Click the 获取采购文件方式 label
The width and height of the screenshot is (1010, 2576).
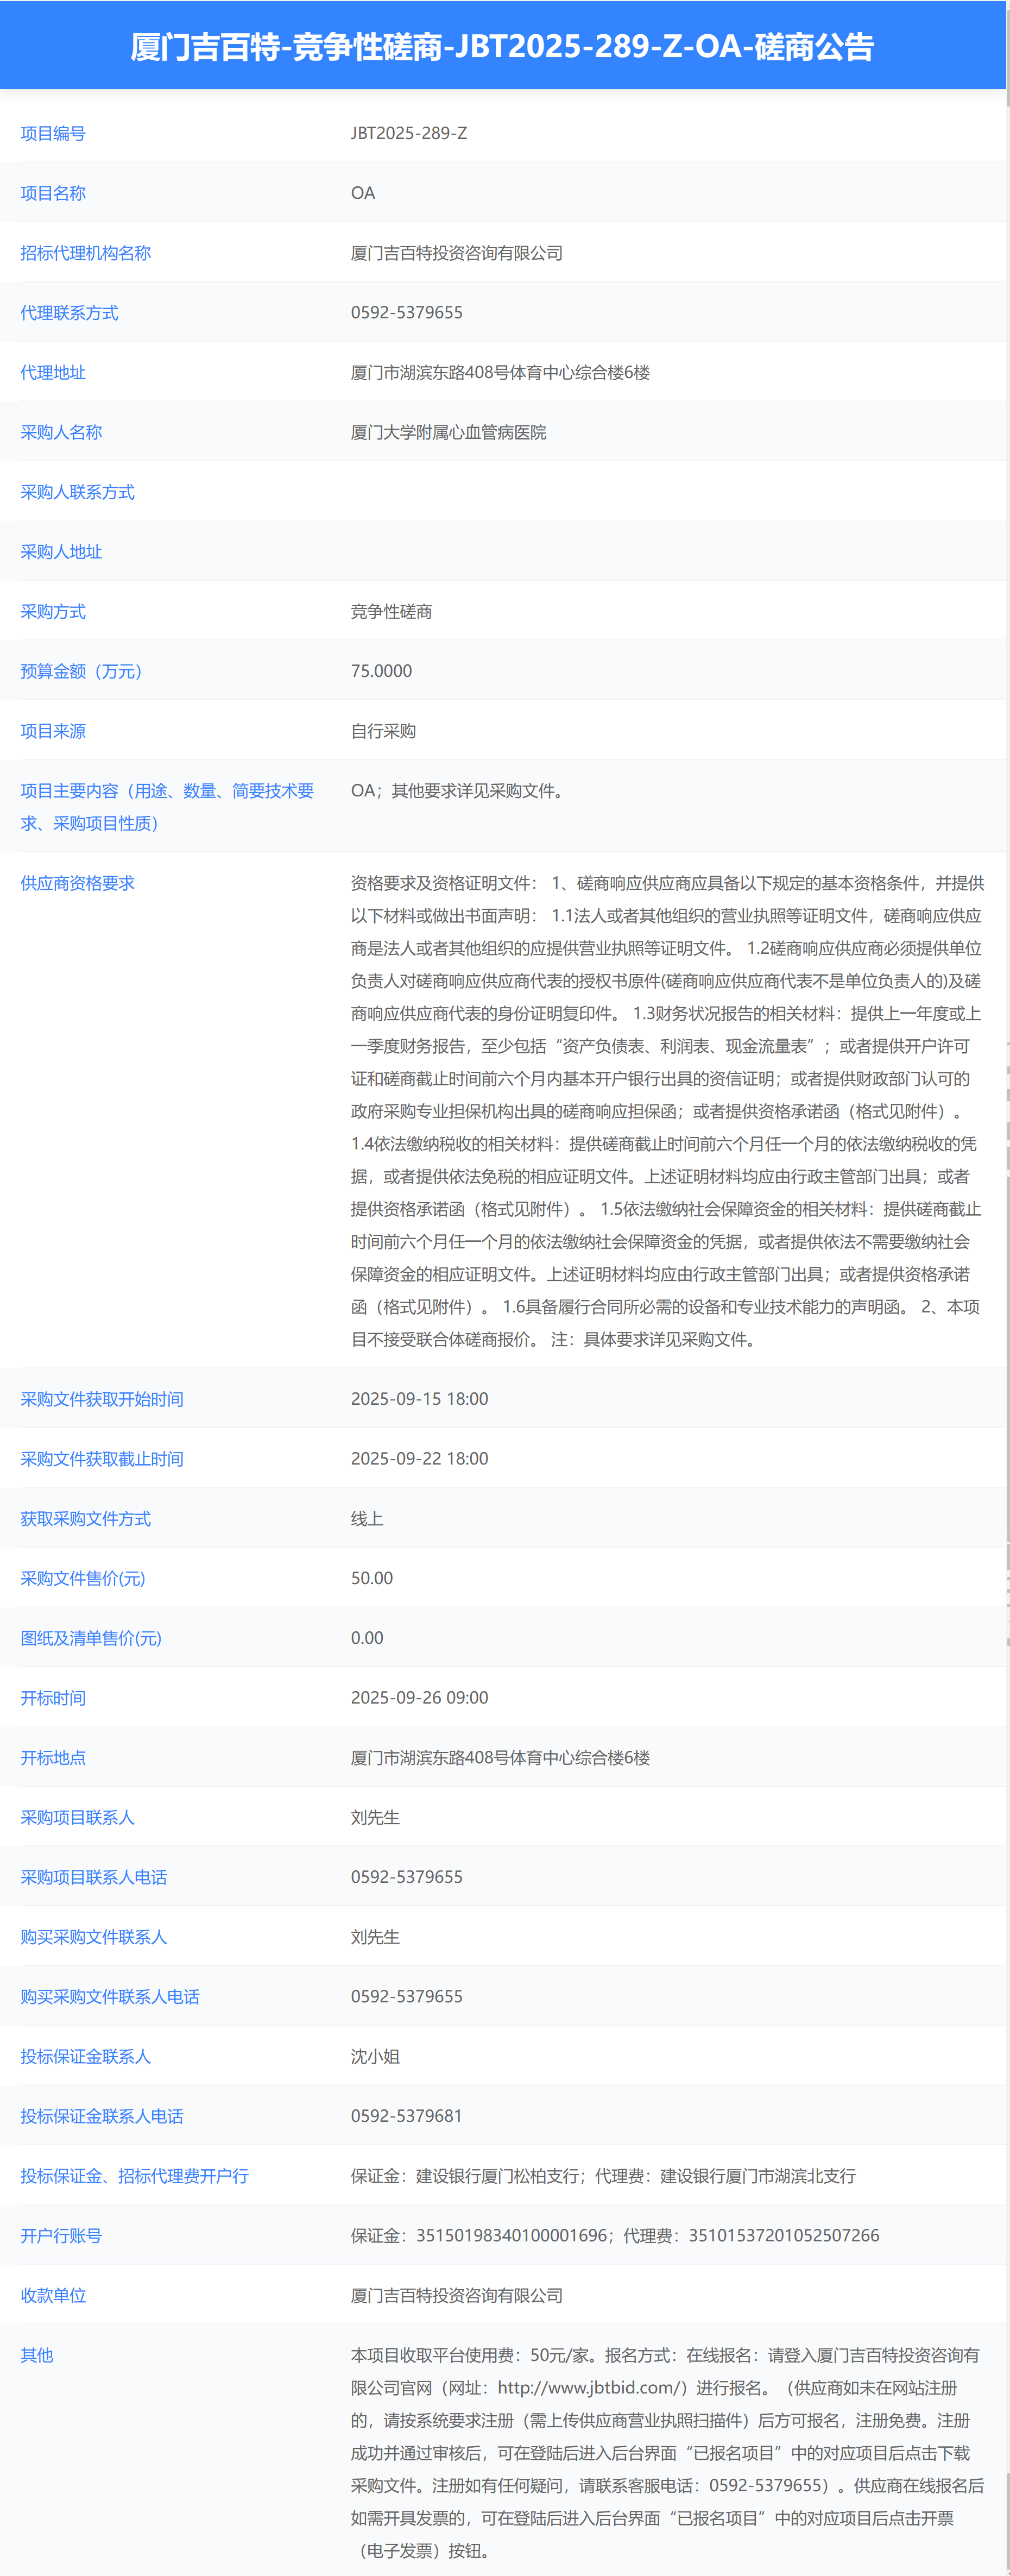point(84,1518)
